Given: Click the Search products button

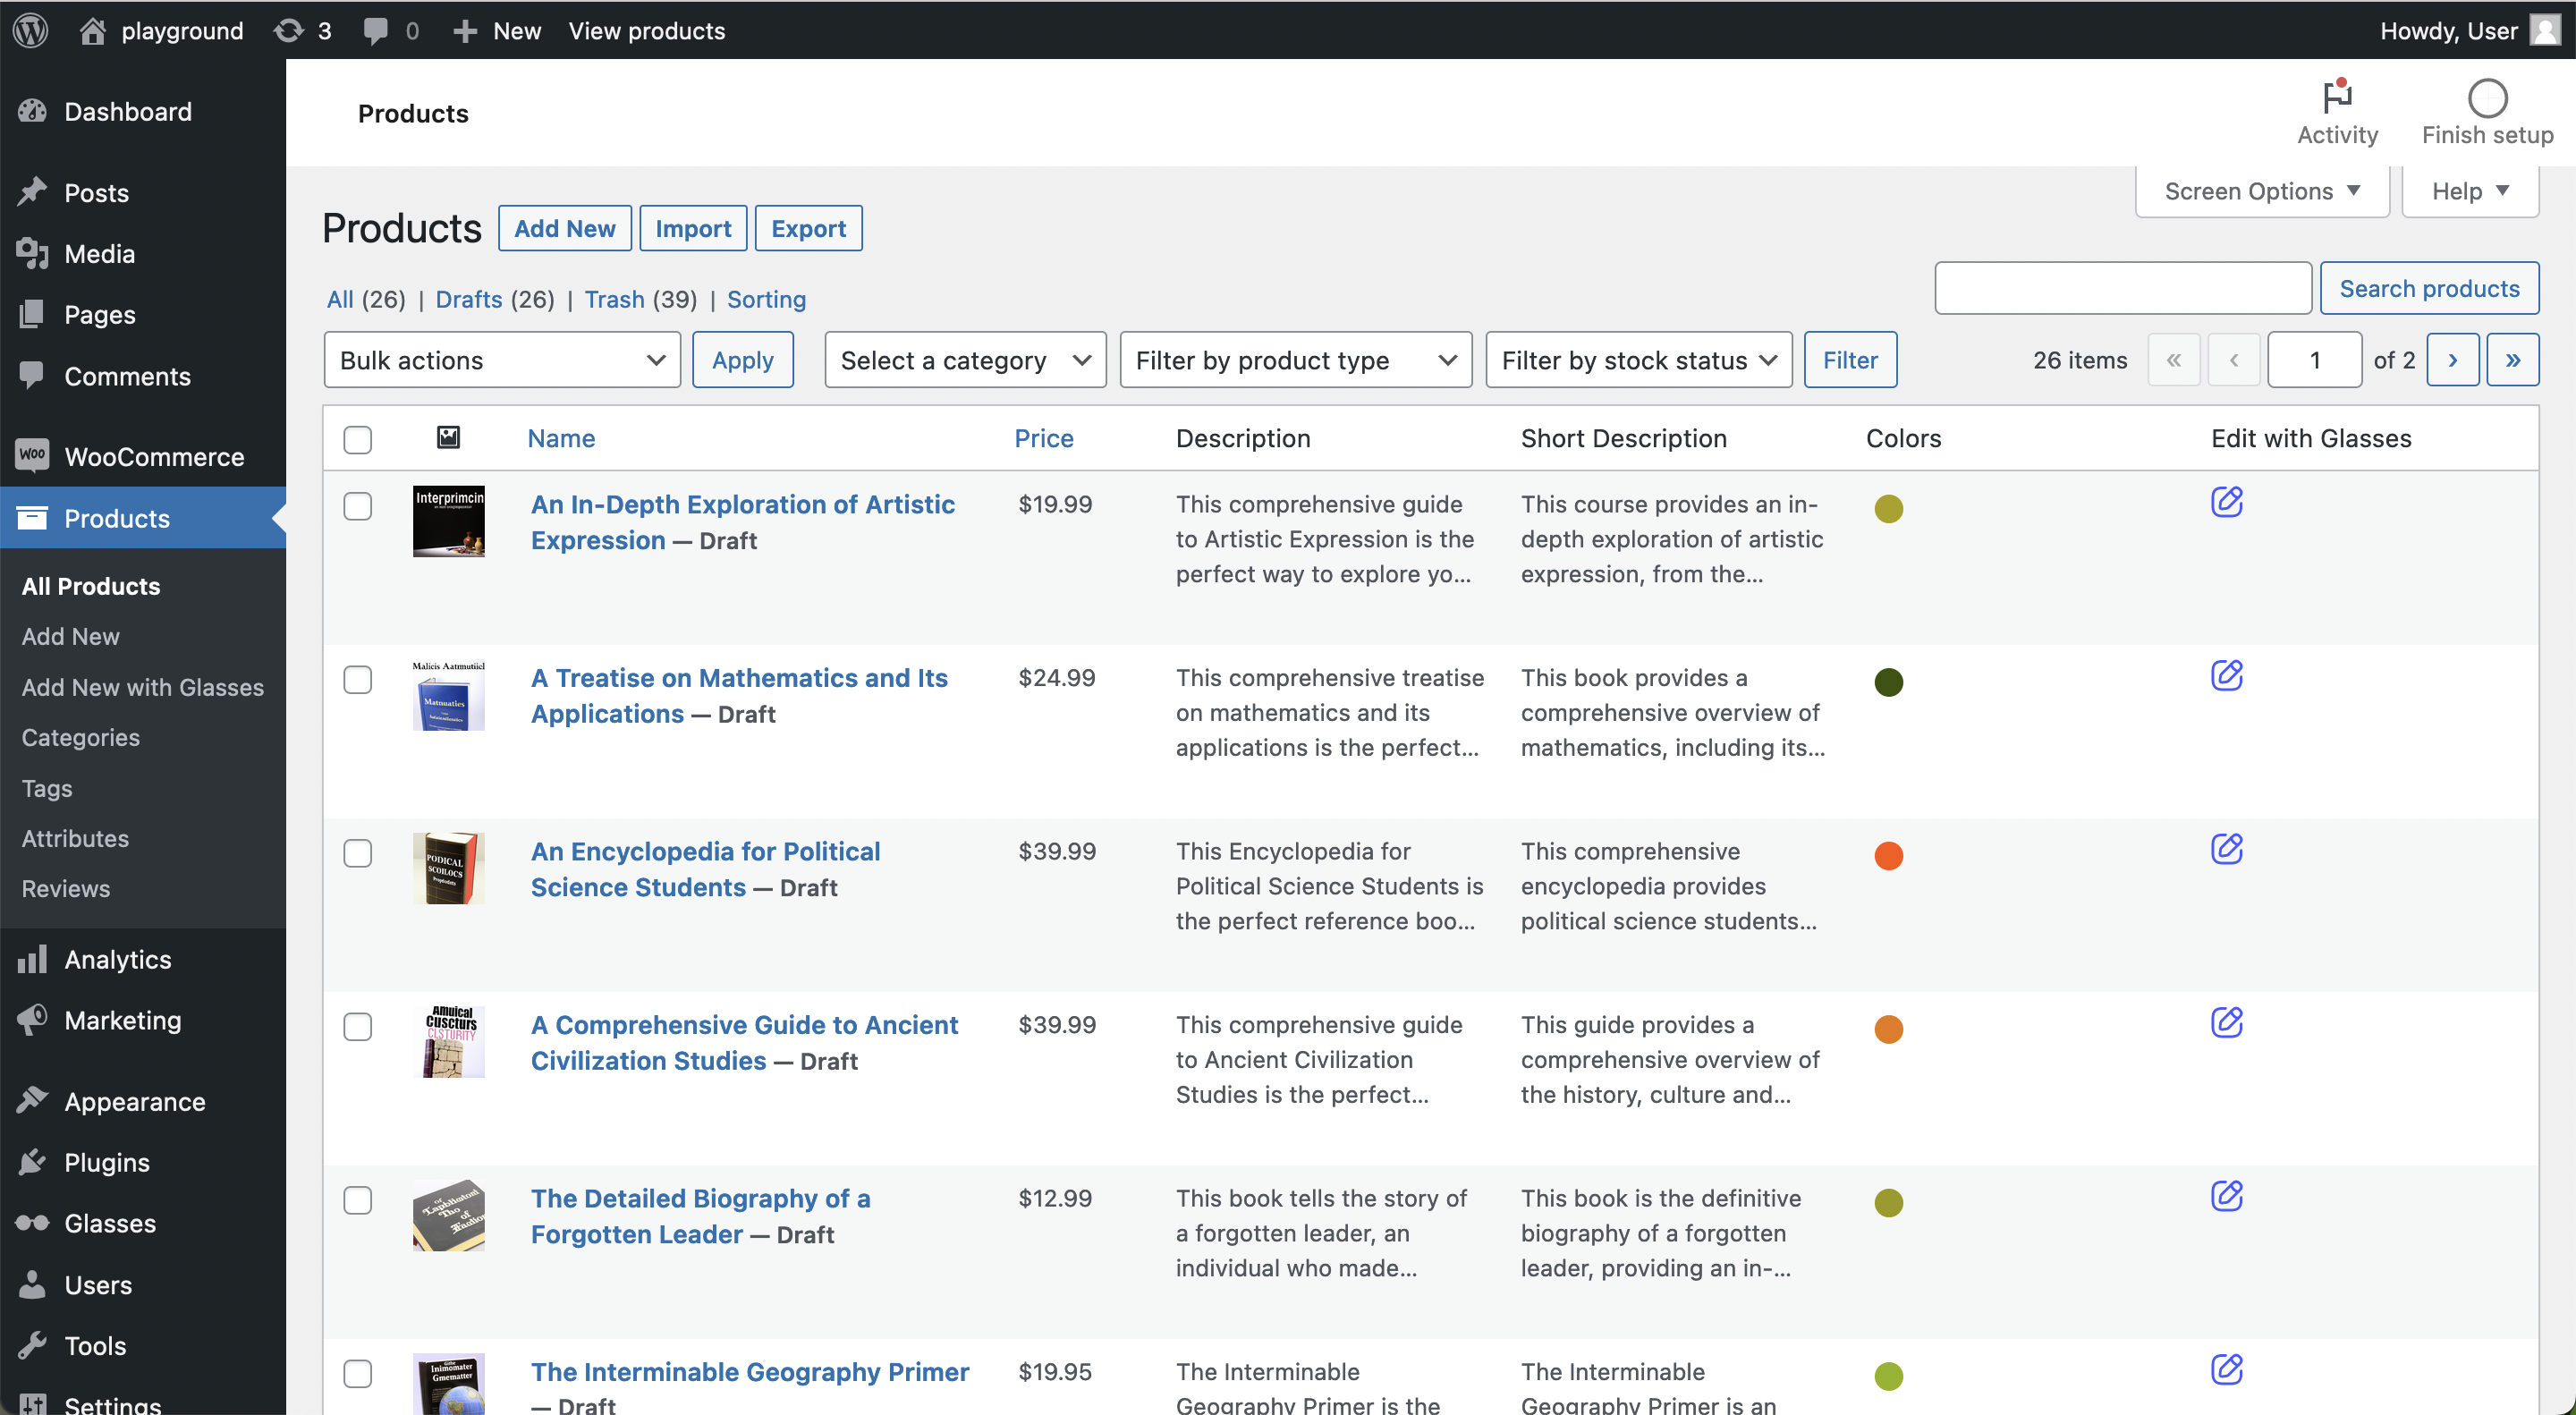Looking at the screenshot, I should (2429, 288).
